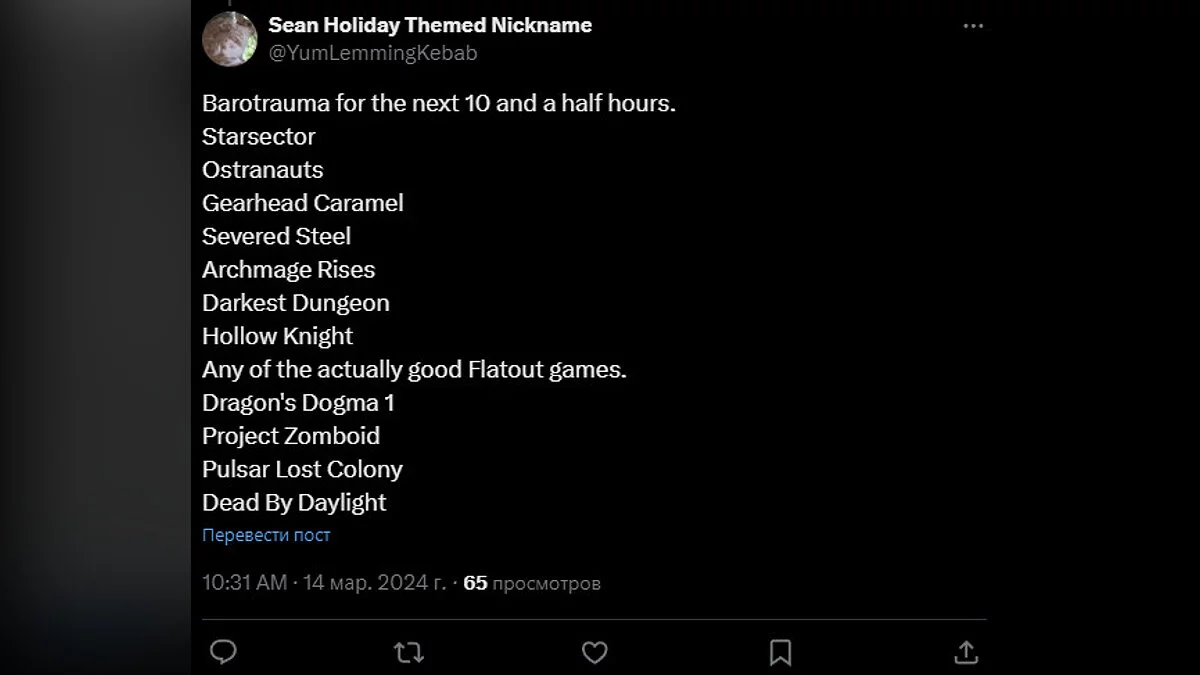Click the reply speech bubble icon

224,653
